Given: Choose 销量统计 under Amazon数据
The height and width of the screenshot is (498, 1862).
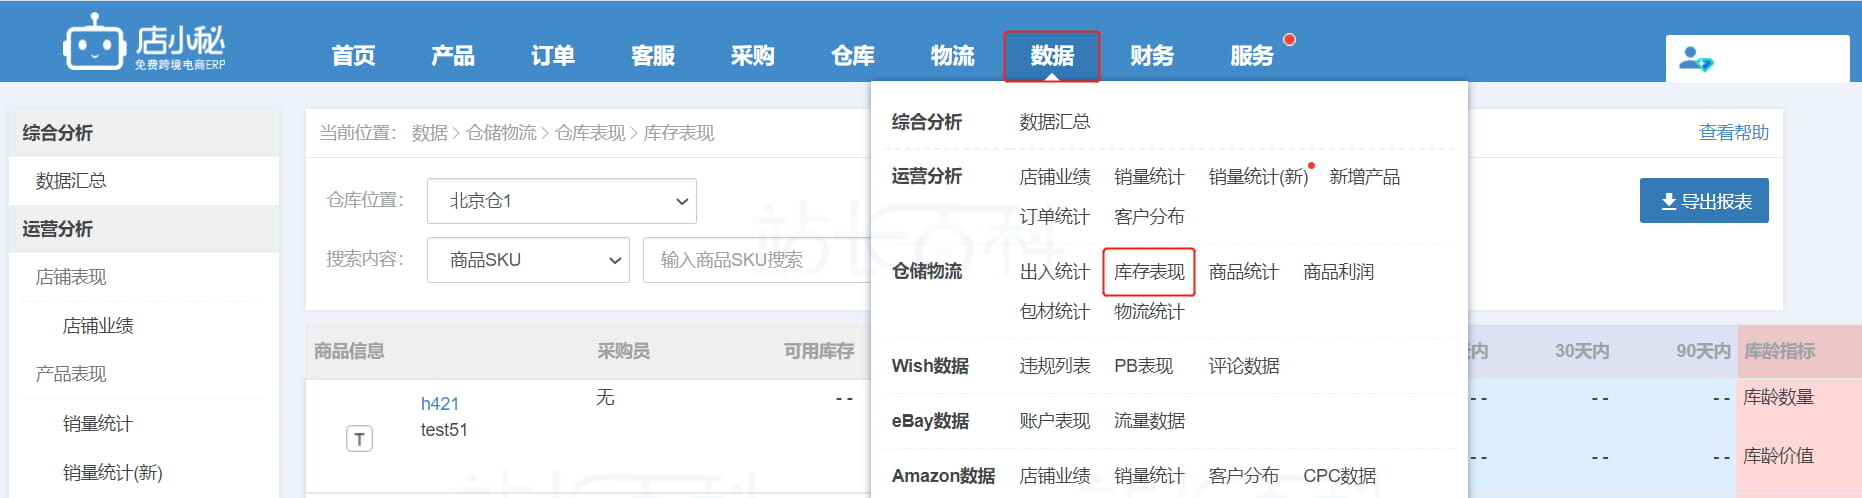Looking at the screenshot, I should click(x=1149, y=476).
